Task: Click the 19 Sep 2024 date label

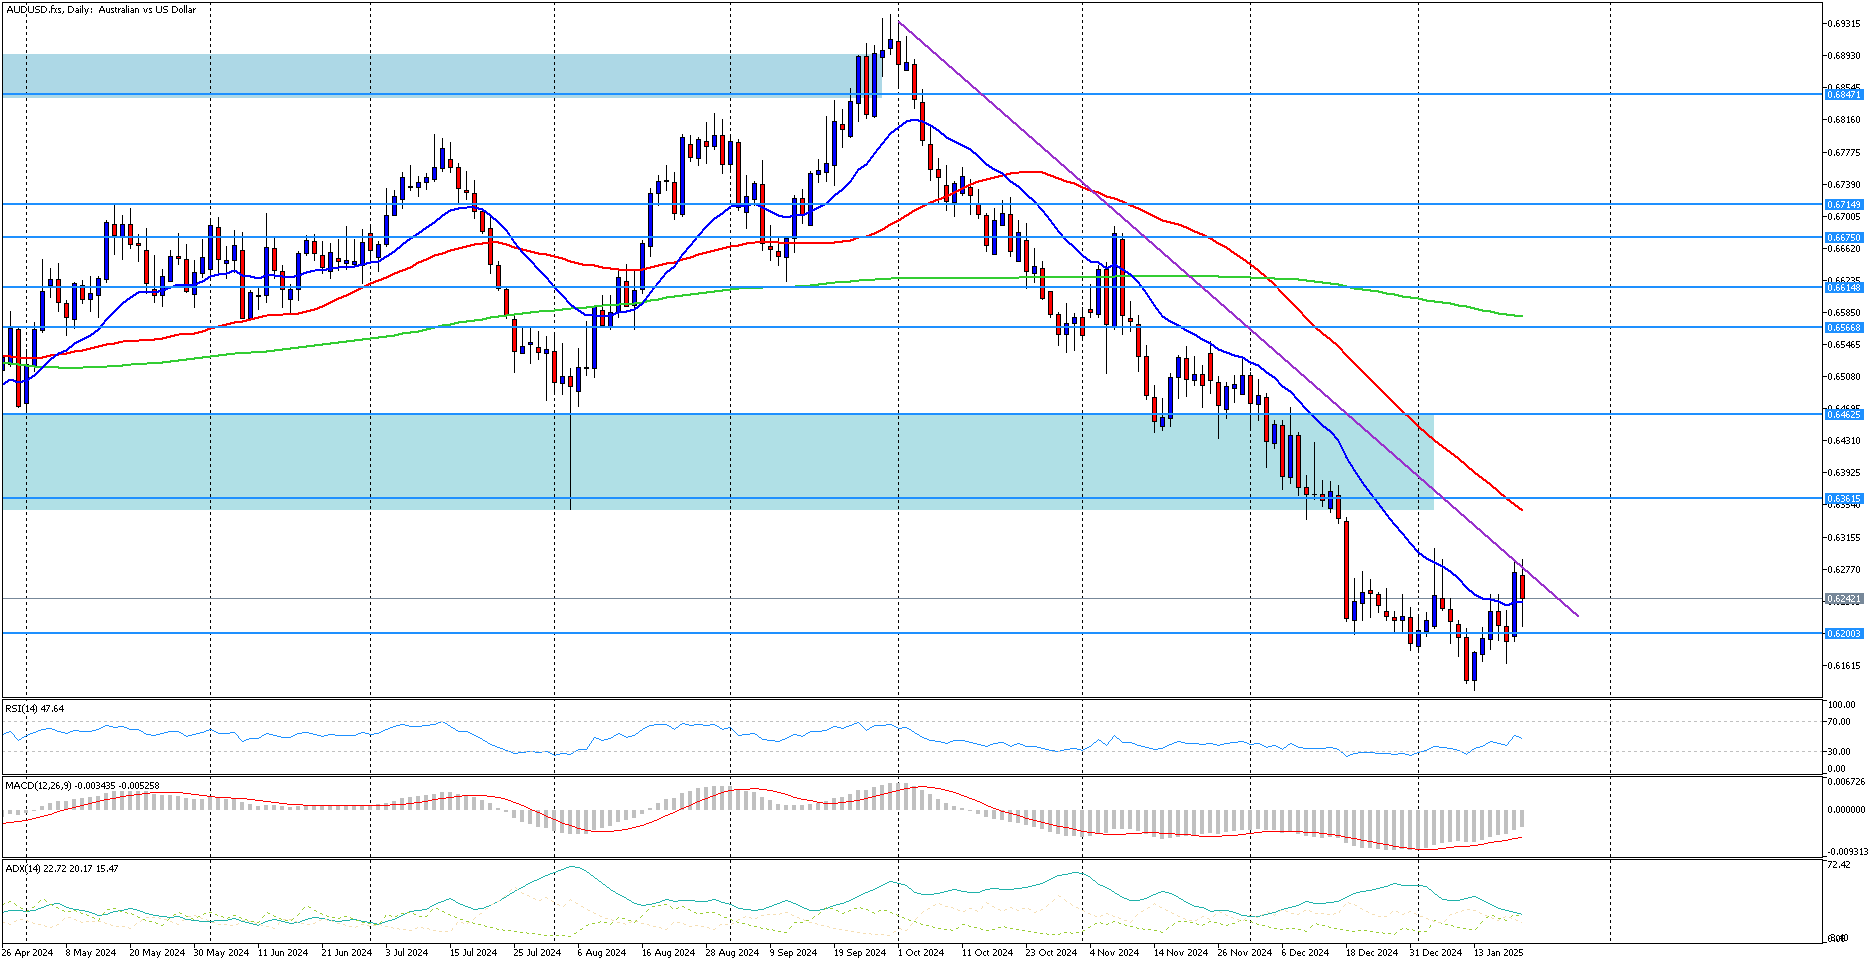Action: click(860, 952)
